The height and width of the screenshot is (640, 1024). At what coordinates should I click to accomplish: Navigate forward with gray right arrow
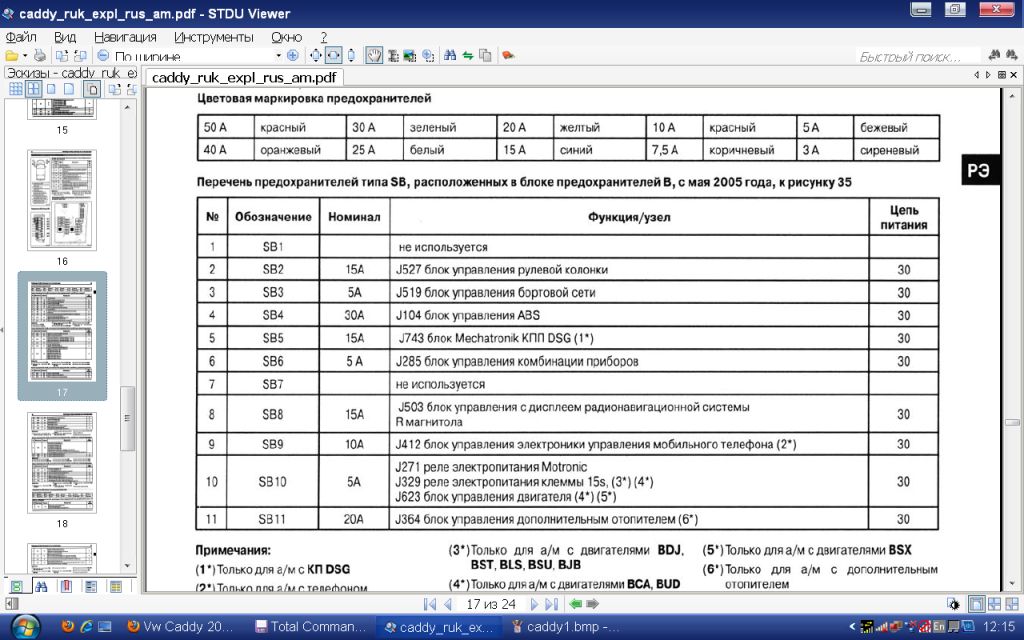592,604
